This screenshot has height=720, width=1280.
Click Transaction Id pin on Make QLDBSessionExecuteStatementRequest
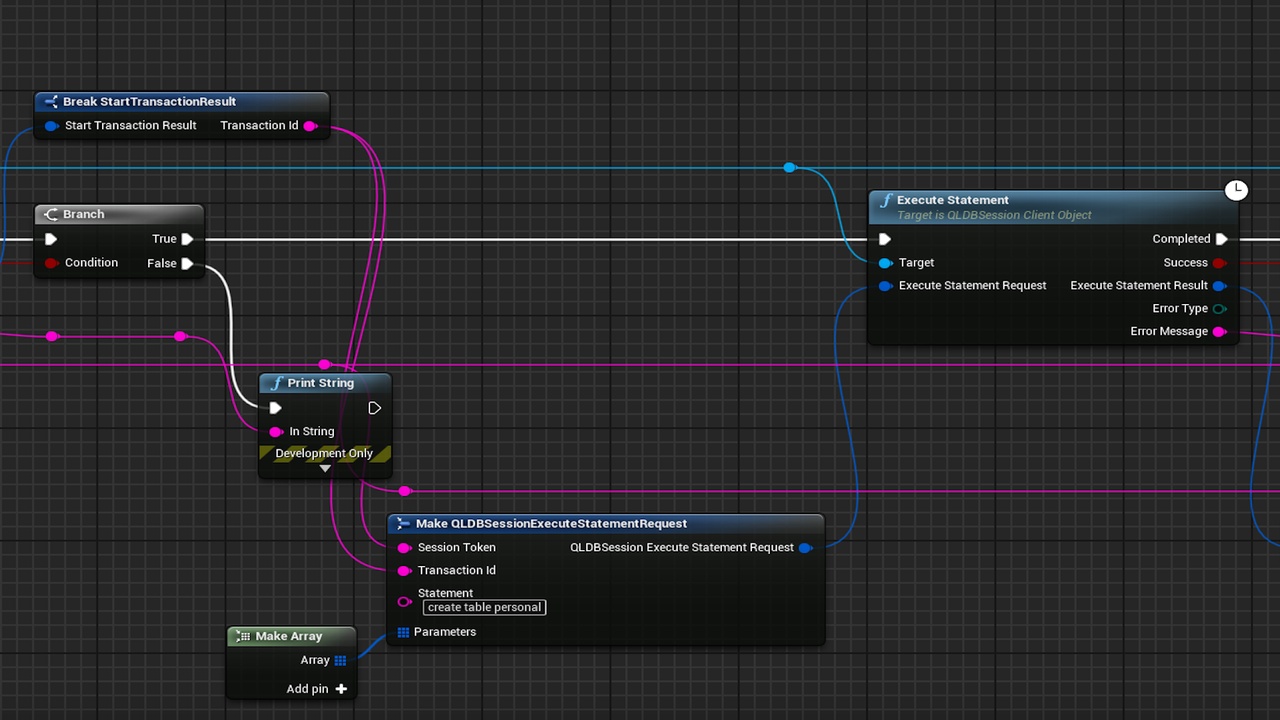pos(404,571)
